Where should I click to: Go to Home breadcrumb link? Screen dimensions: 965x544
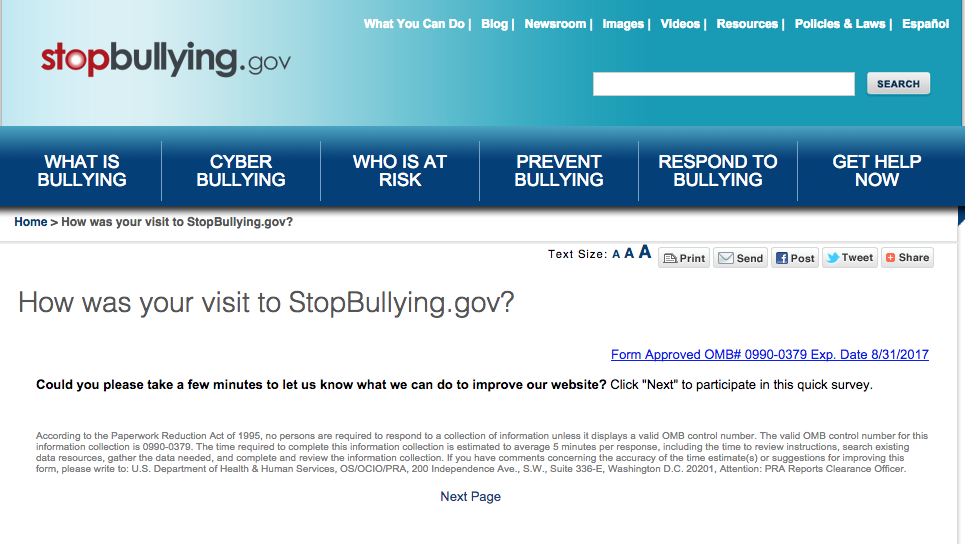click(x=31, y=222)
